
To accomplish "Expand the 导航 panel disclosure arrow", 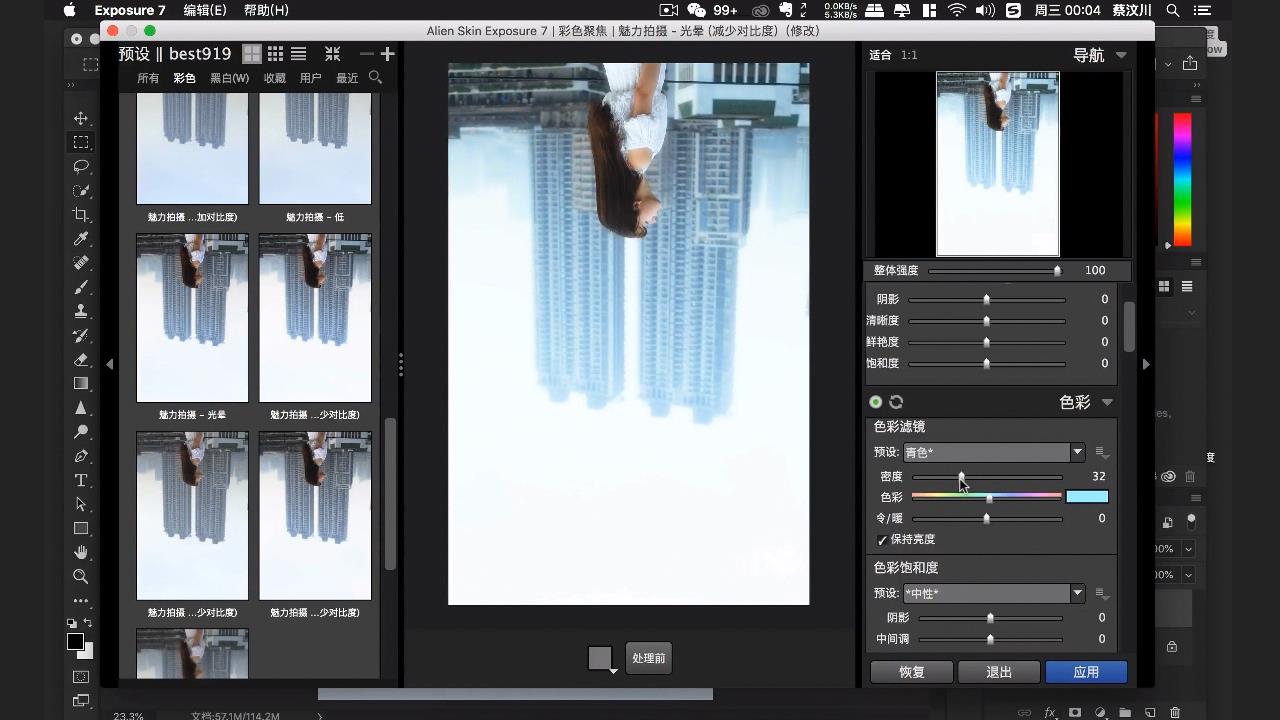I will pos(1121,55).
